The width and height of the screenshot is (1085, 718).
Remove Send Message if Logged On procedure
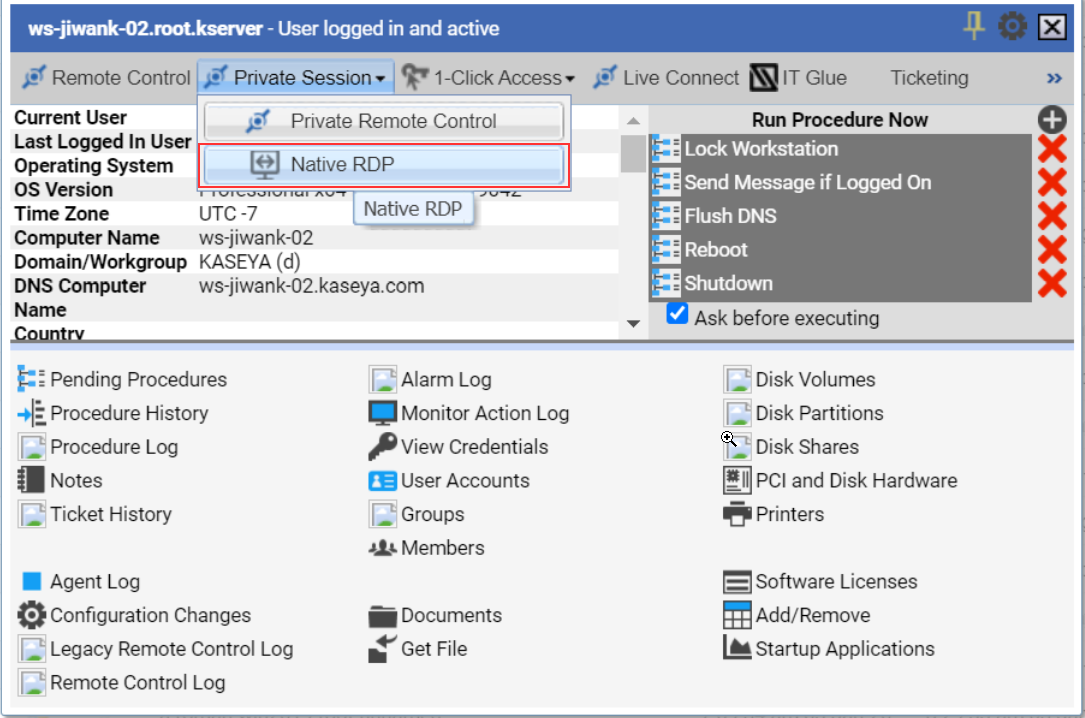coord(1052,183)
